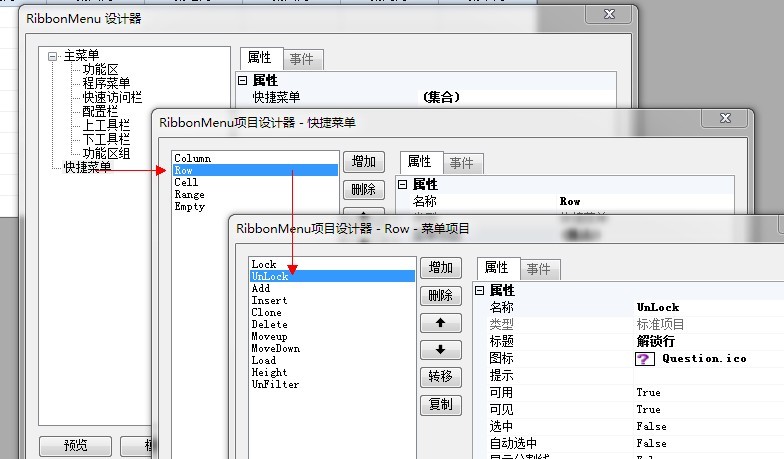Select Insert in the Row items list
Viewport: 784px width, 459px height.
332,300
